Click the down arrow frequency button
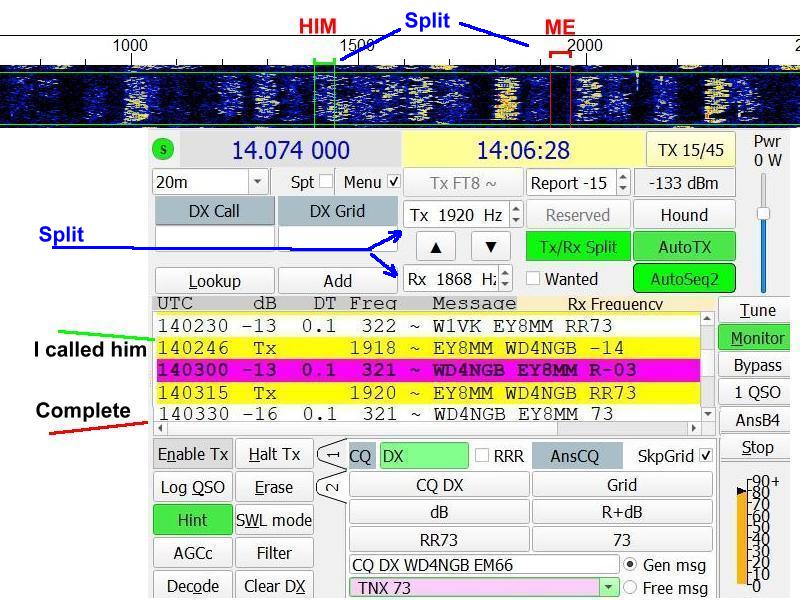Image resolution: width=800 pixels, height=600 pixels. pyautogui.click(x=491, y=247)
